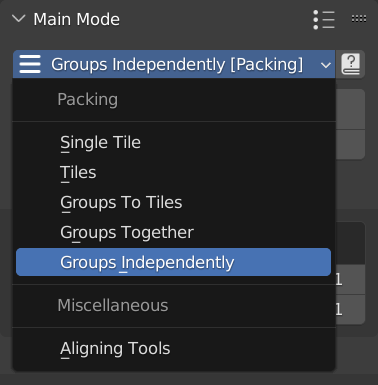Image resolution: width=378 pixels, height=385 pixels.
Task: Click the first partially hidden field showing 1
Action: pyautogui.click(x=350, y=280)
